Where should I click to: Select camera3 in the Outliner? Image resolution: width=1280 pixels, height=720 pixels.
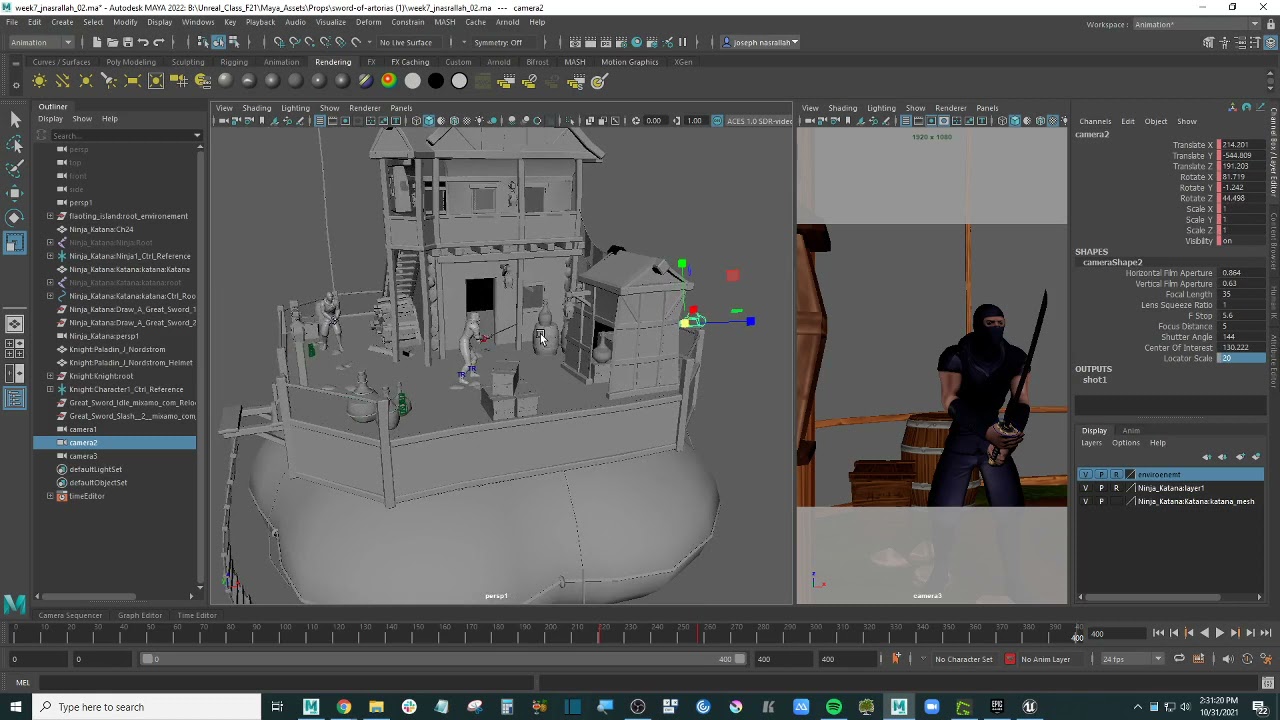pyautogui.click(x=83, y=456)
